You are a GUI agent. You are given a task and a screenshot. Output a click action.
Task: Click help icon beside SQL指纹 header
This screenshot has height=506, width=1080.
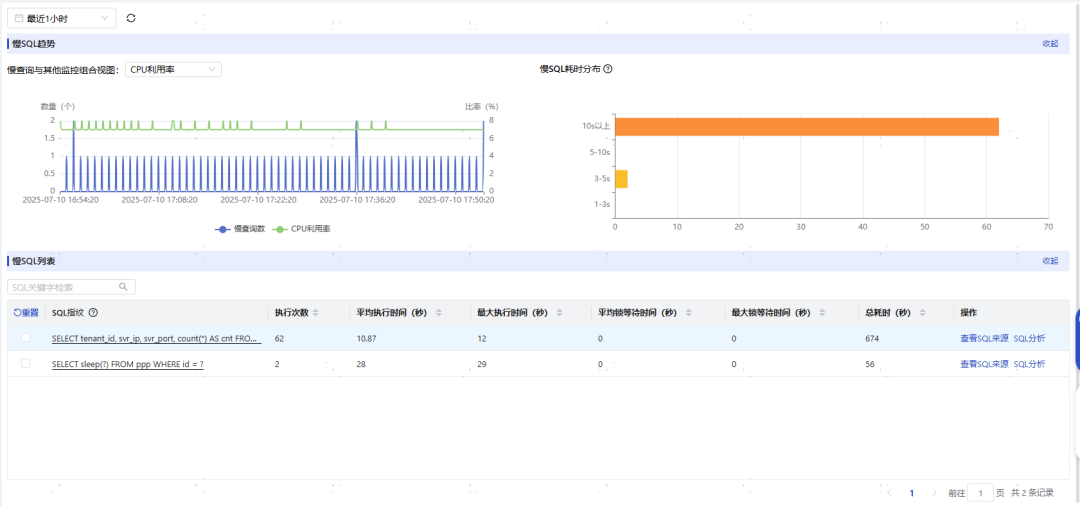click(93, 313)
